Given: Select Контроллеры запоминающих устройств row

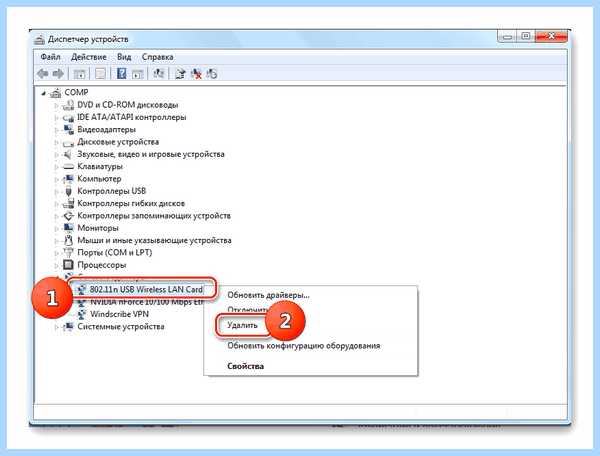Looking at the screenshot, I should [x=154, y=216].
